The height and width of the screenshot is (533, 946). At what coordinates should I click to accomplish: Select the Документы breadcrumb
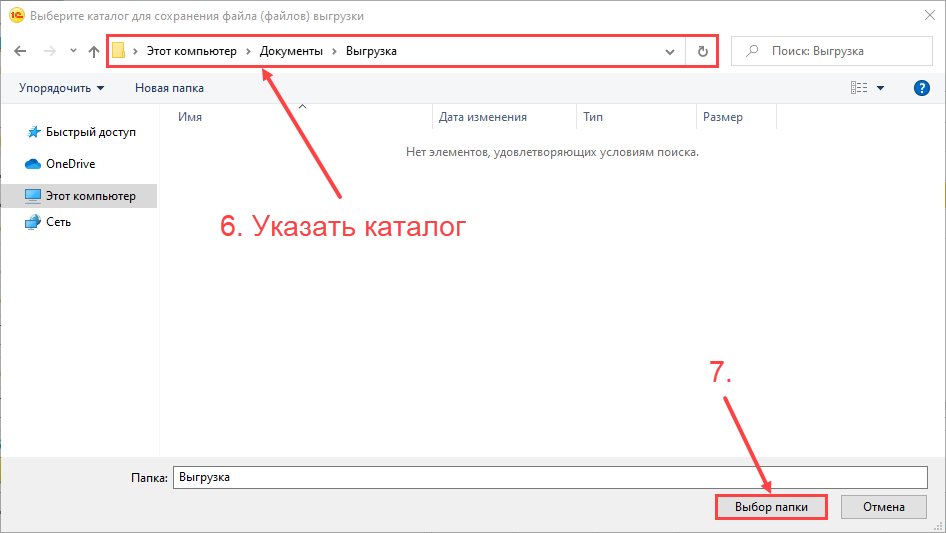(x=291, y=51)
